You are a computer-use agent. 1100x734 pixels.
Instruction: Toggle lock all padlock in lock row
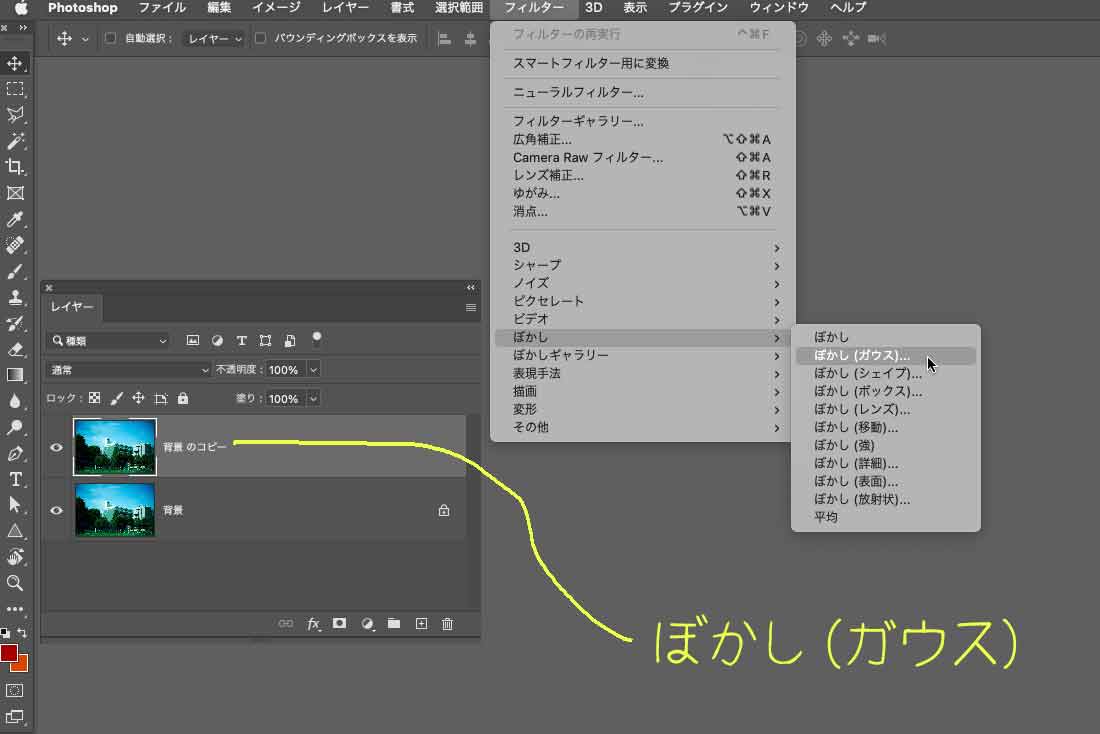click(x=183, y=399)
